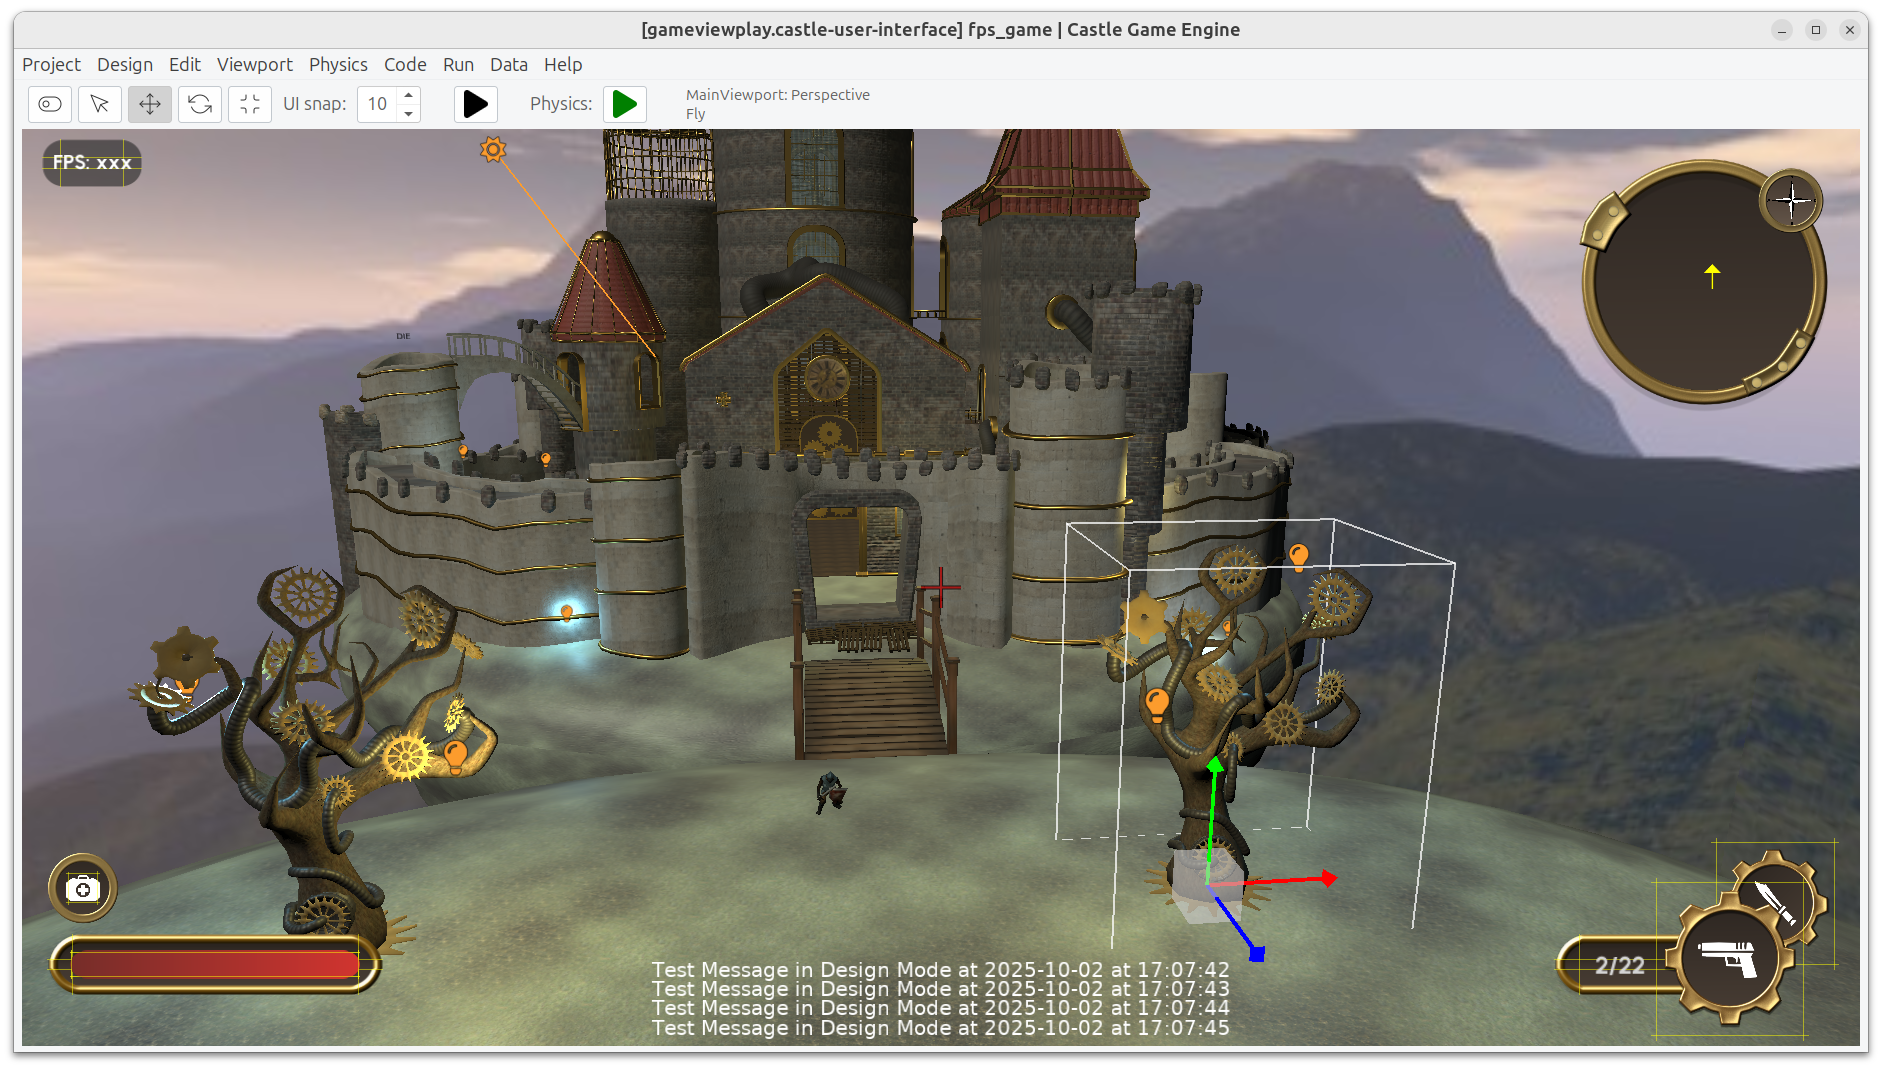The height and width of the screenshot is (1069, 1882).
Task: Click the UI snap number field
Action: click(378, 104)
